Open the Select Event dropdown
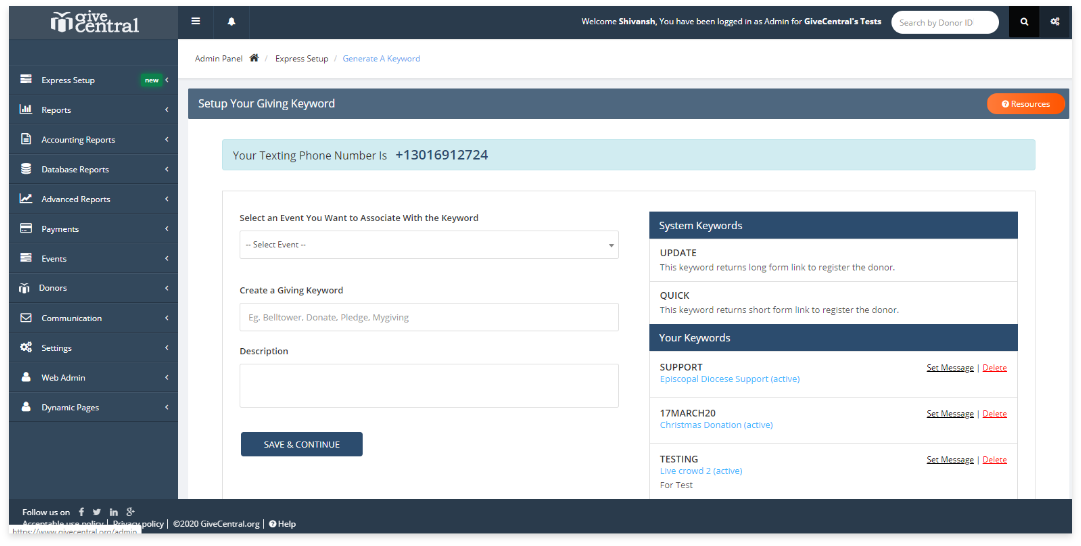Image resolution: width=1081 pixels, height=546 pixels. pos(428,245)
